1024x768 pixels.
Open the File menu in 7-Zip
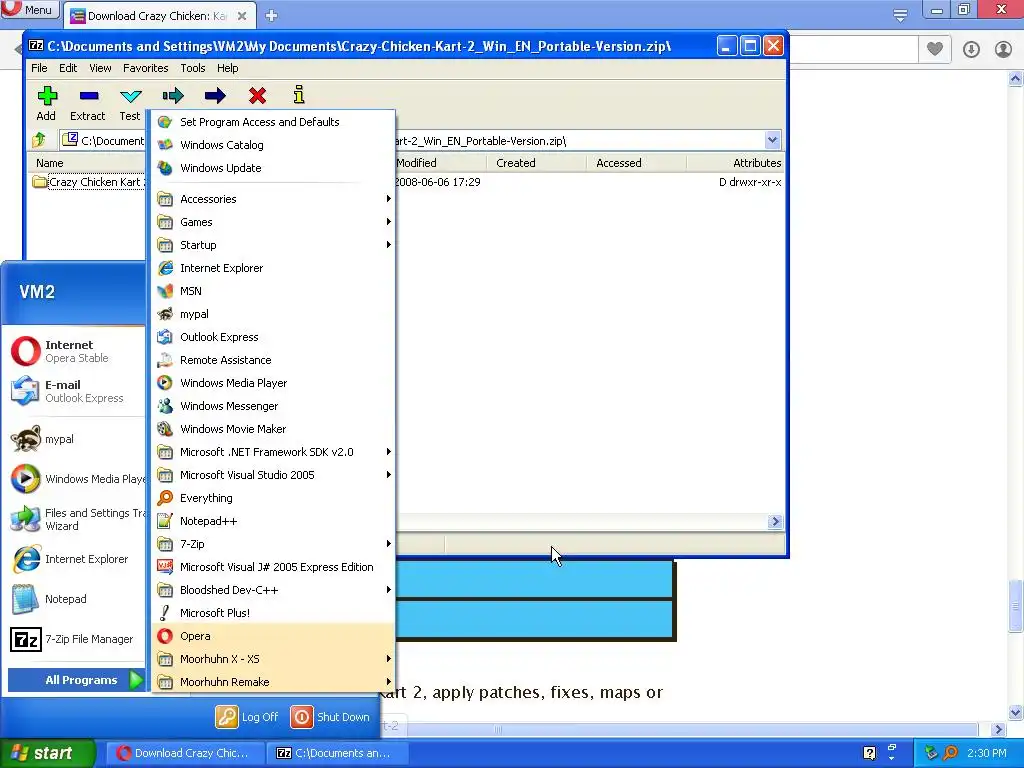point(39,68)
